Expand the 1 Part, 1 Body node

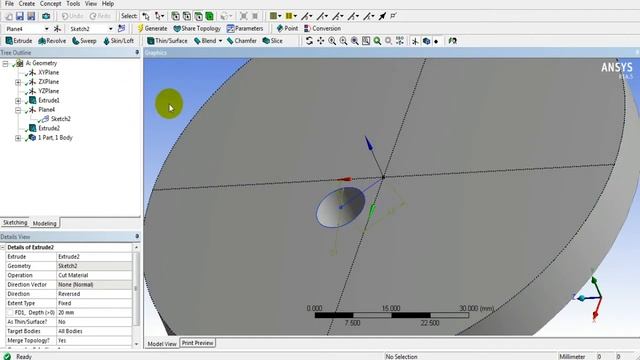click(18, 138)
